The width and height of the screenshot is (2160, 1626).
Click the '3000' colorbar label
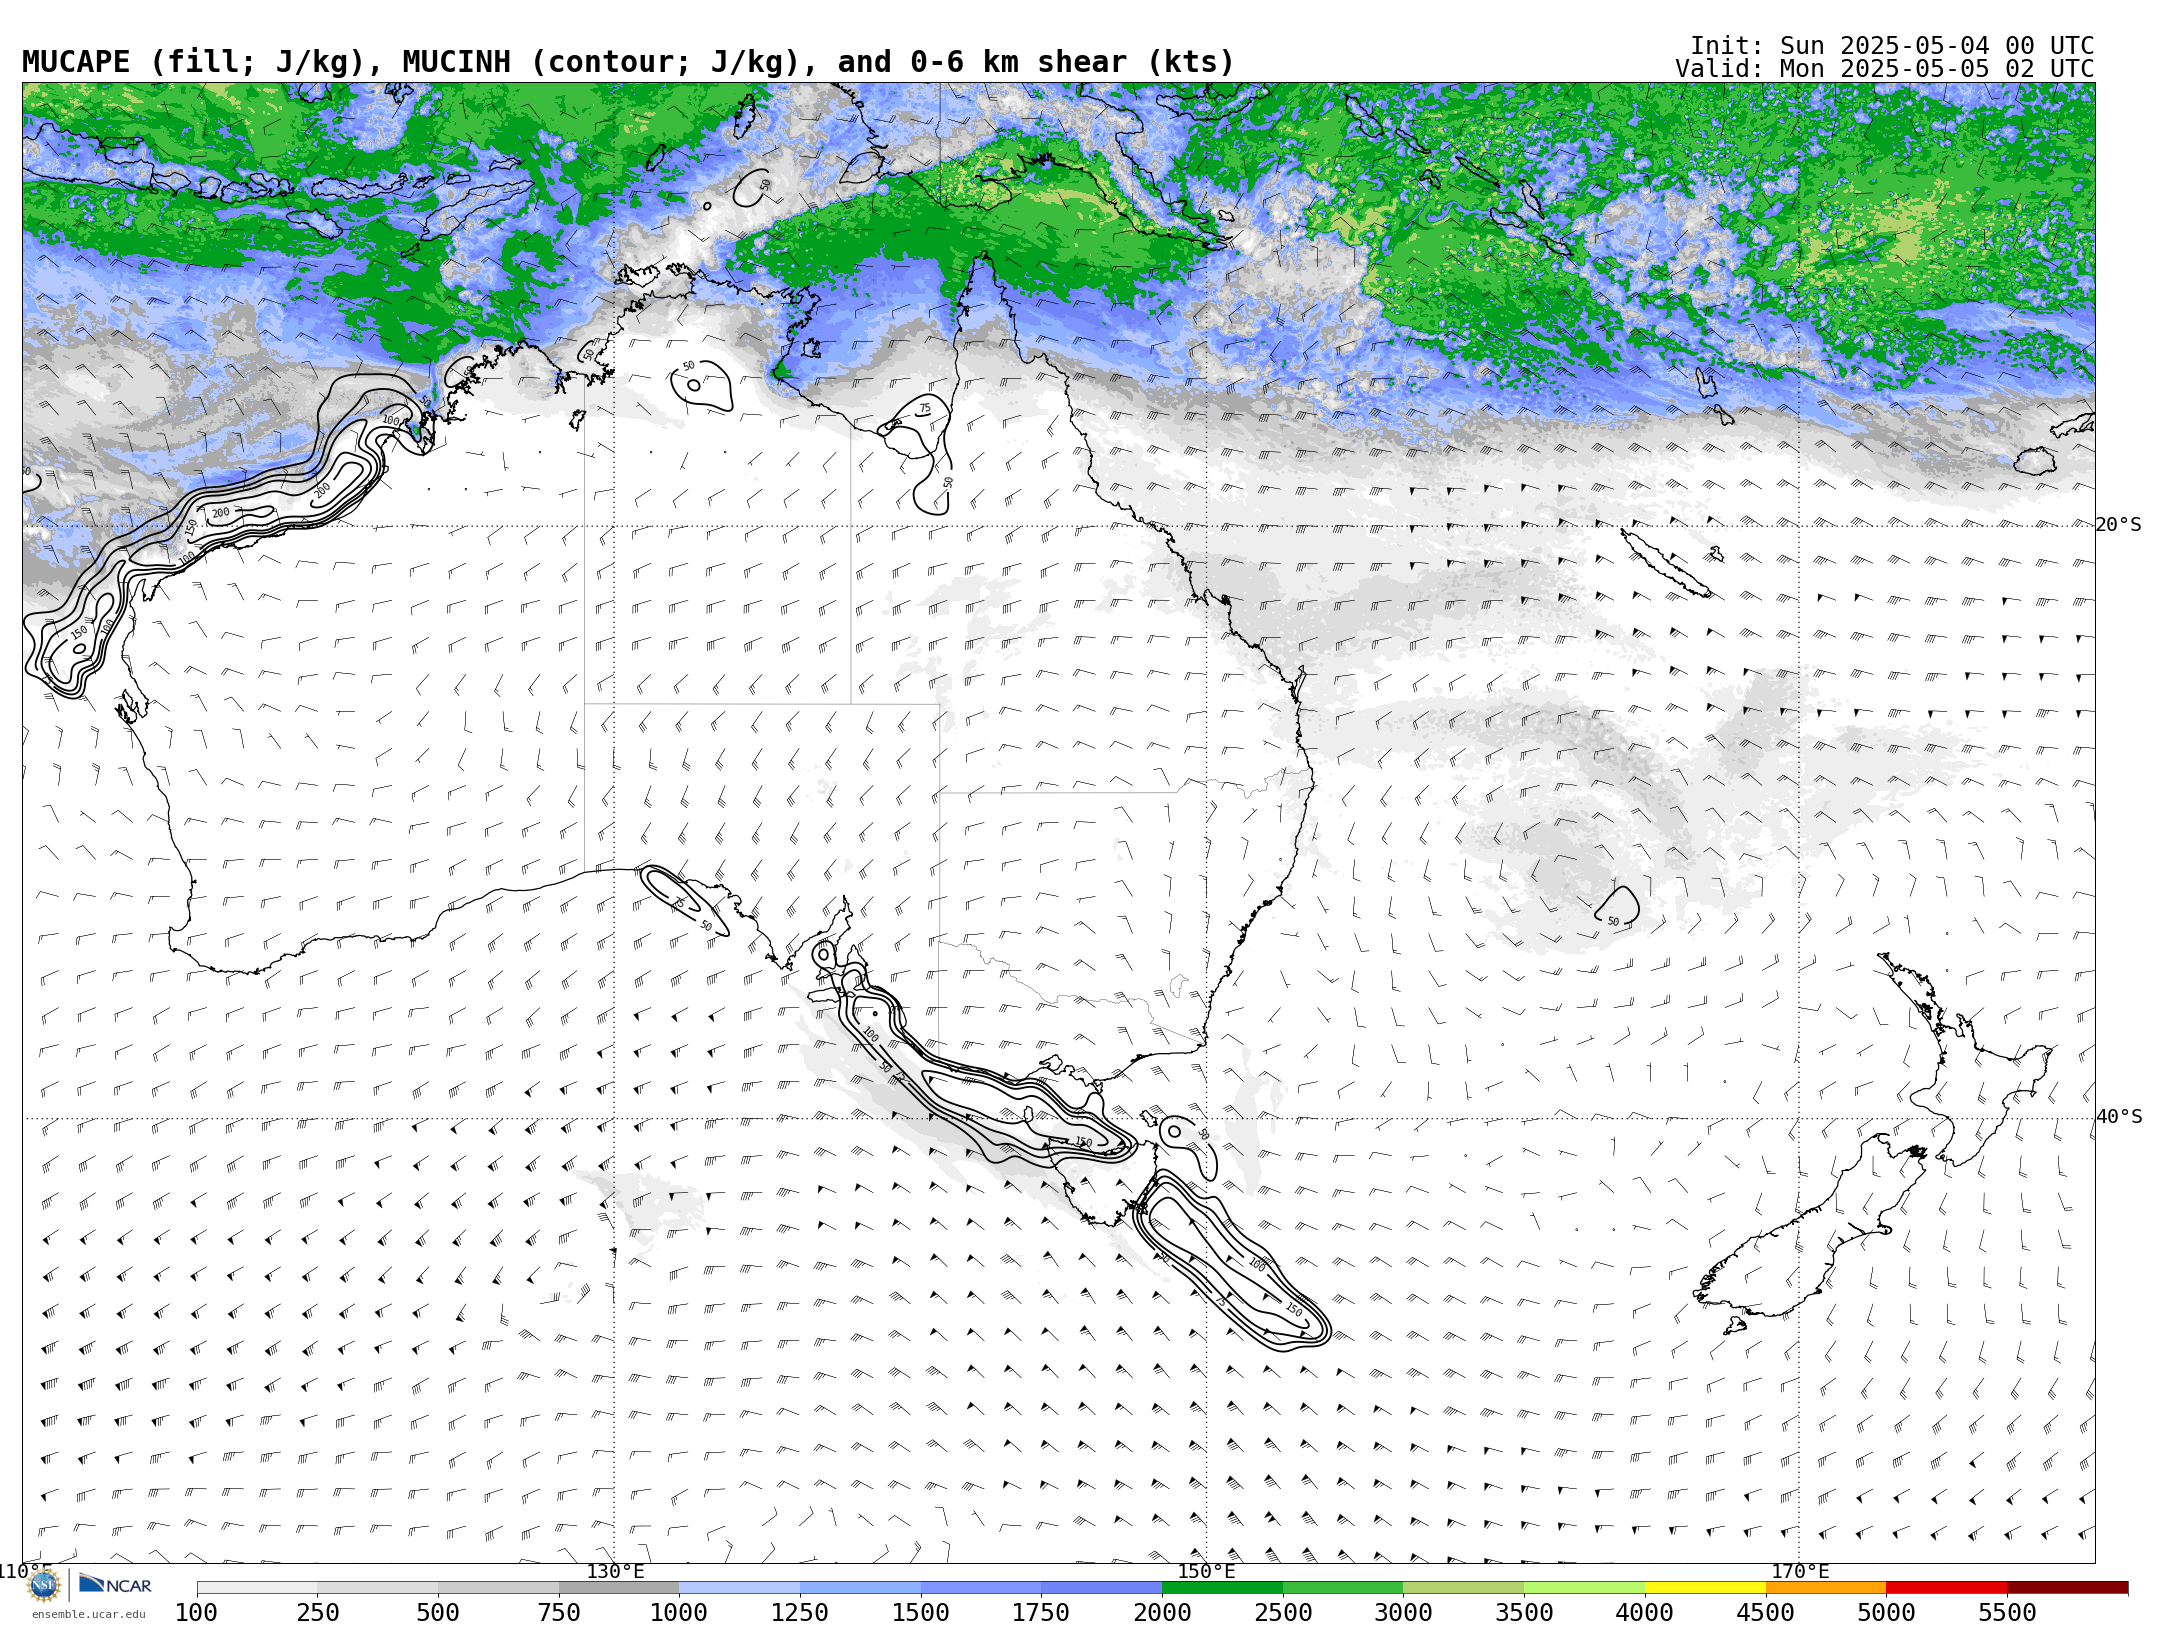(x=1403, y=1612)
